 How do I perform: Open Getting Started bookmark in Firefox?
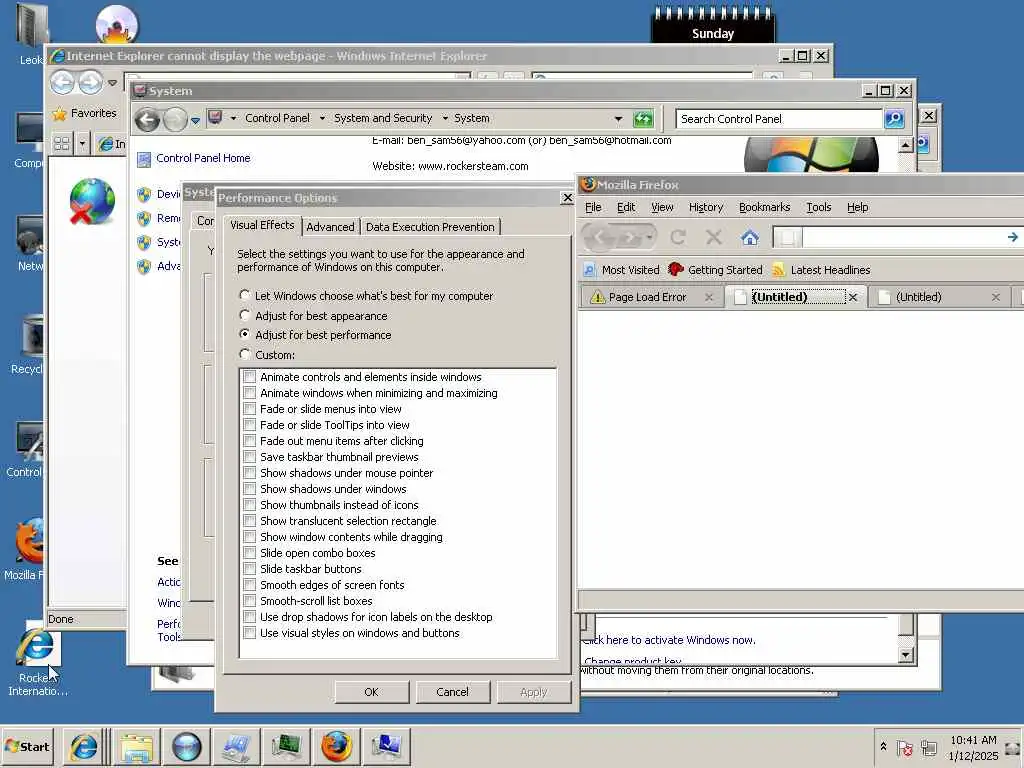point(716,270)
